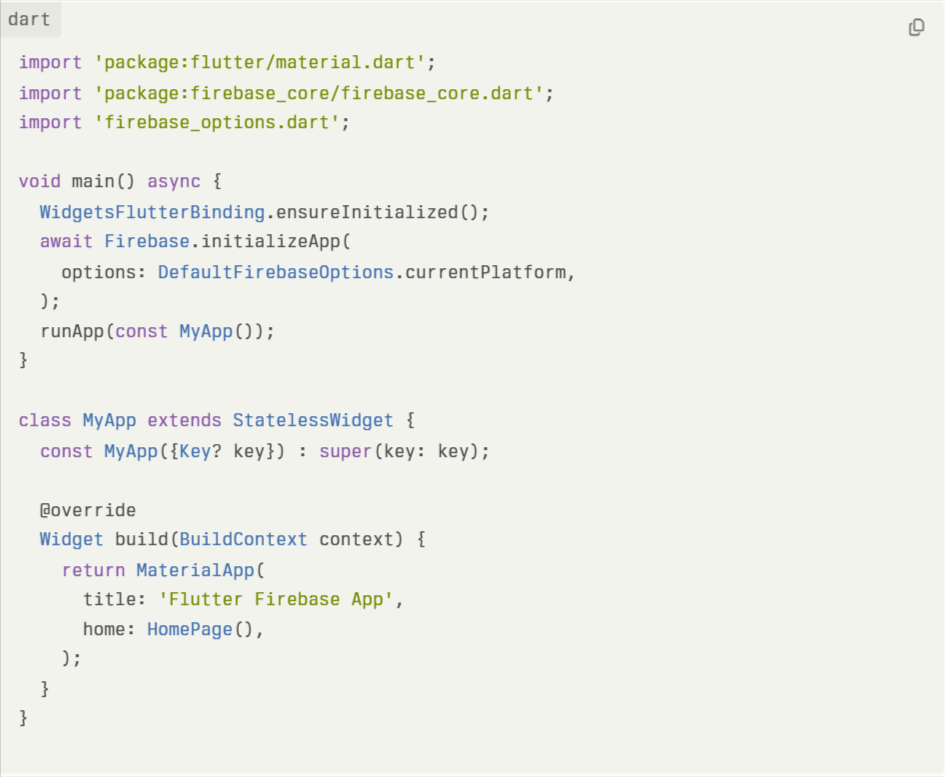Click the async keyword after main()
This screenshot has width=945, height=777.
point(174,181)
